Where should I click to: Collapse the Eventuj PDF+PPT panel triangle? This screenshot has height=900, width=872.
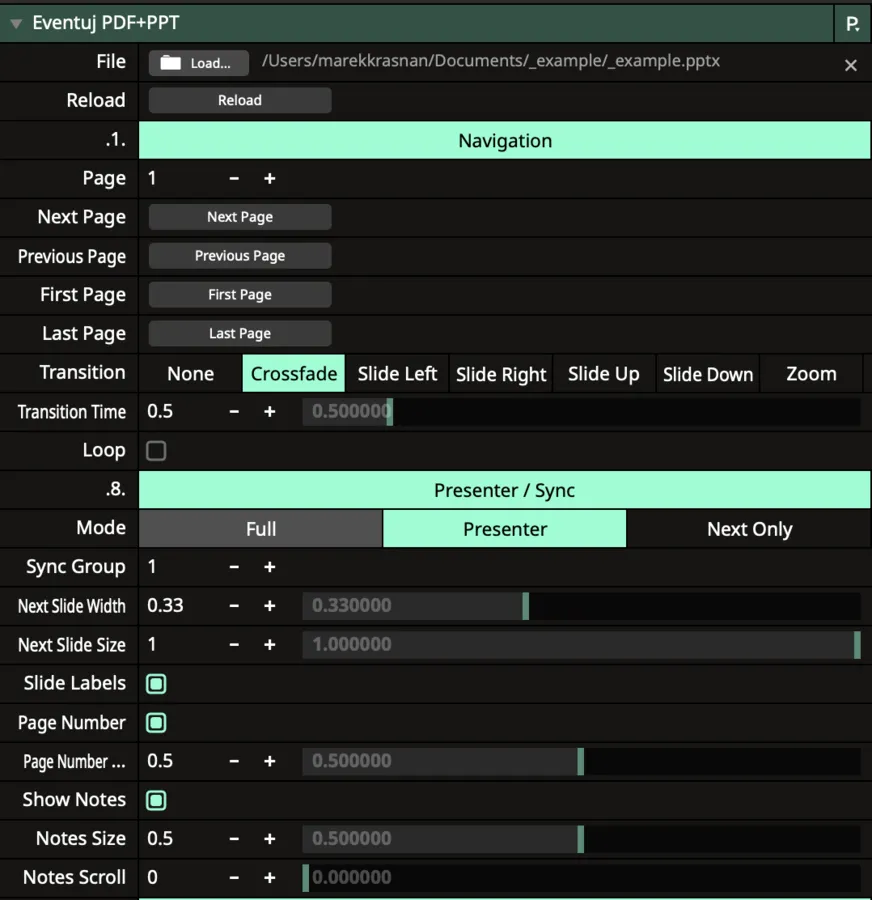click(x=16, y=24)
